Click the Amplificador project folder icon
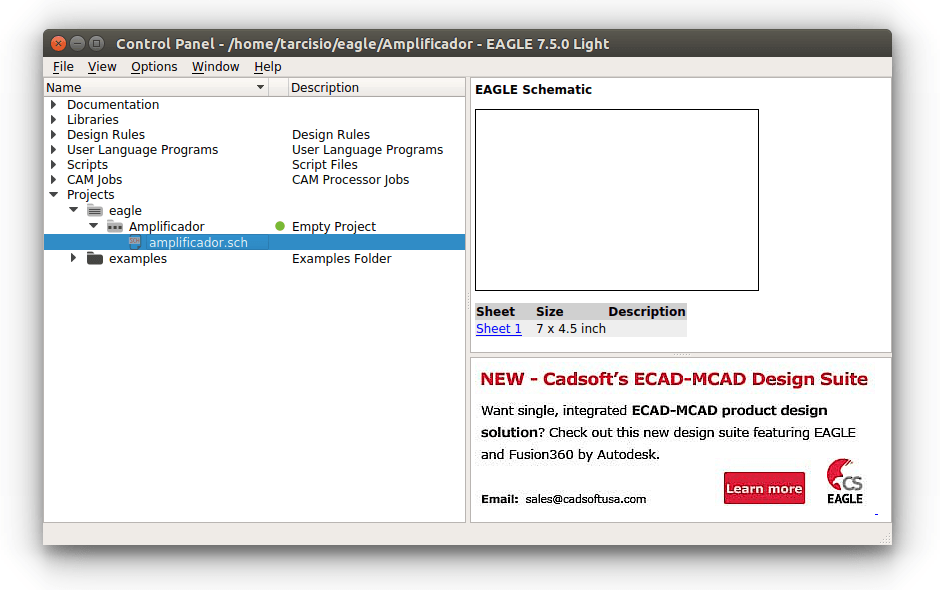This screenshot has height=590, width=940. [x=115, y=227]
